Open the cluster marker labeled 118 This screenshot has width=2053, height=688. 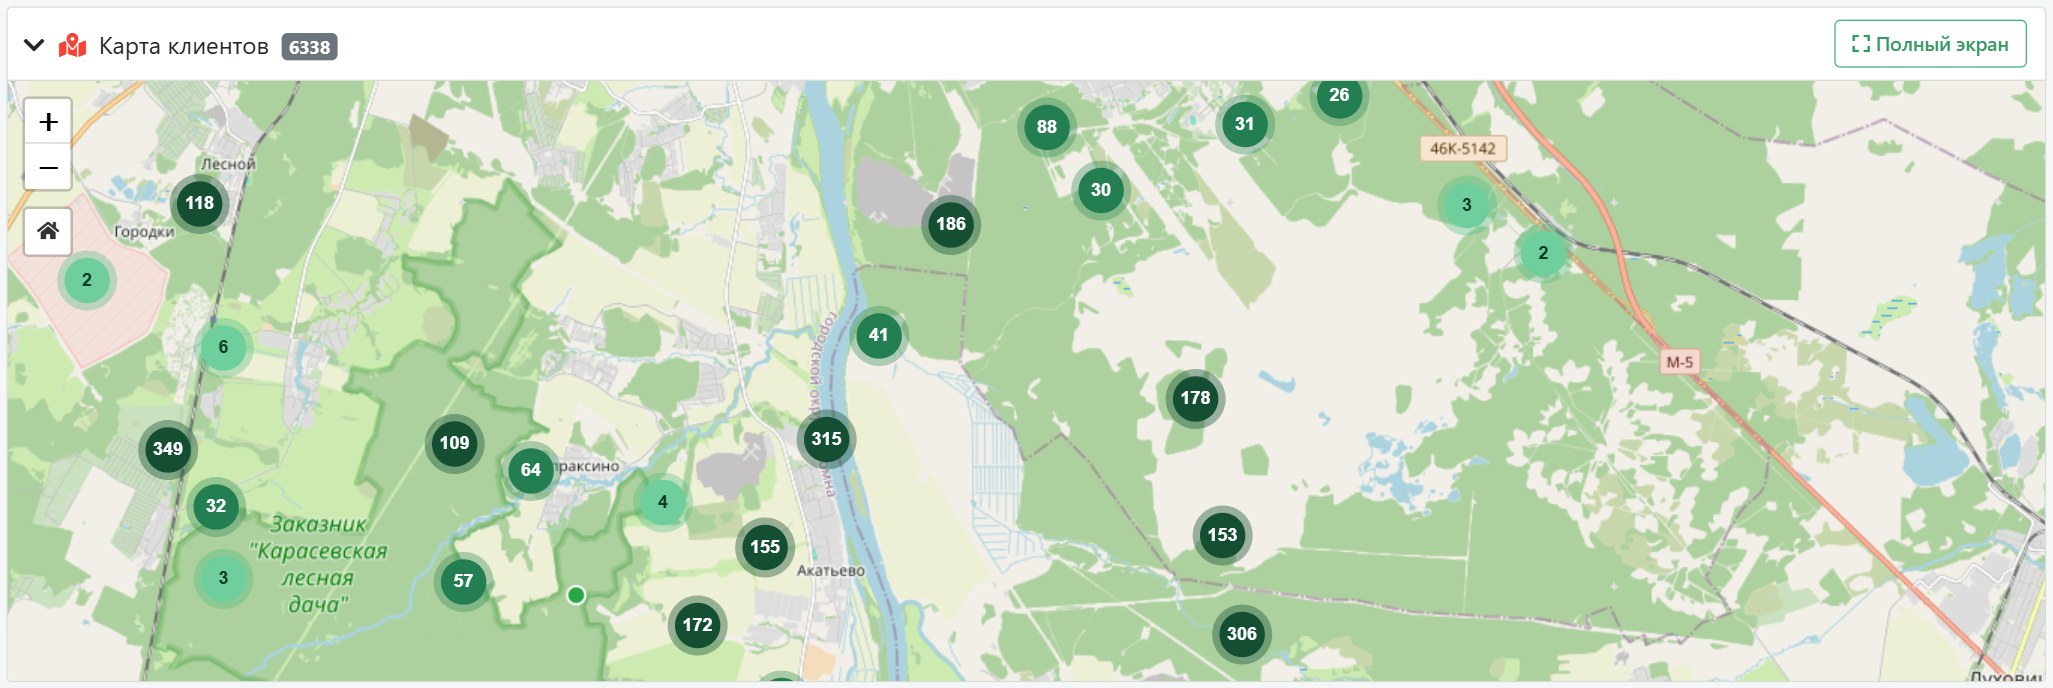pos(199,203)
